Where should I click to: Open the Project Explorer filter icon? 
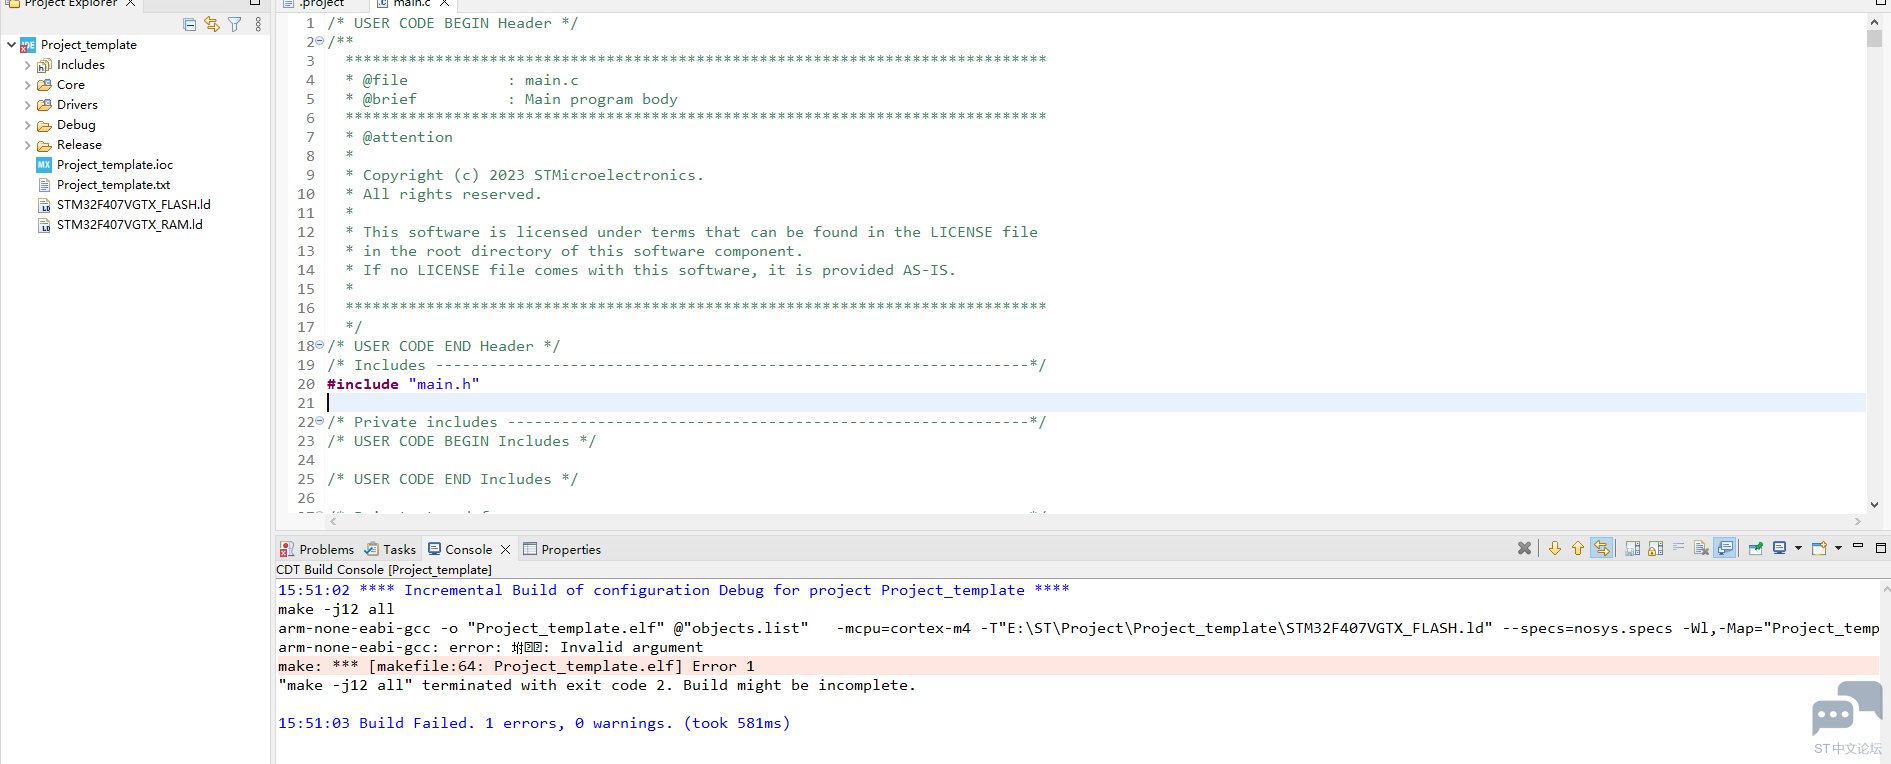235,24
